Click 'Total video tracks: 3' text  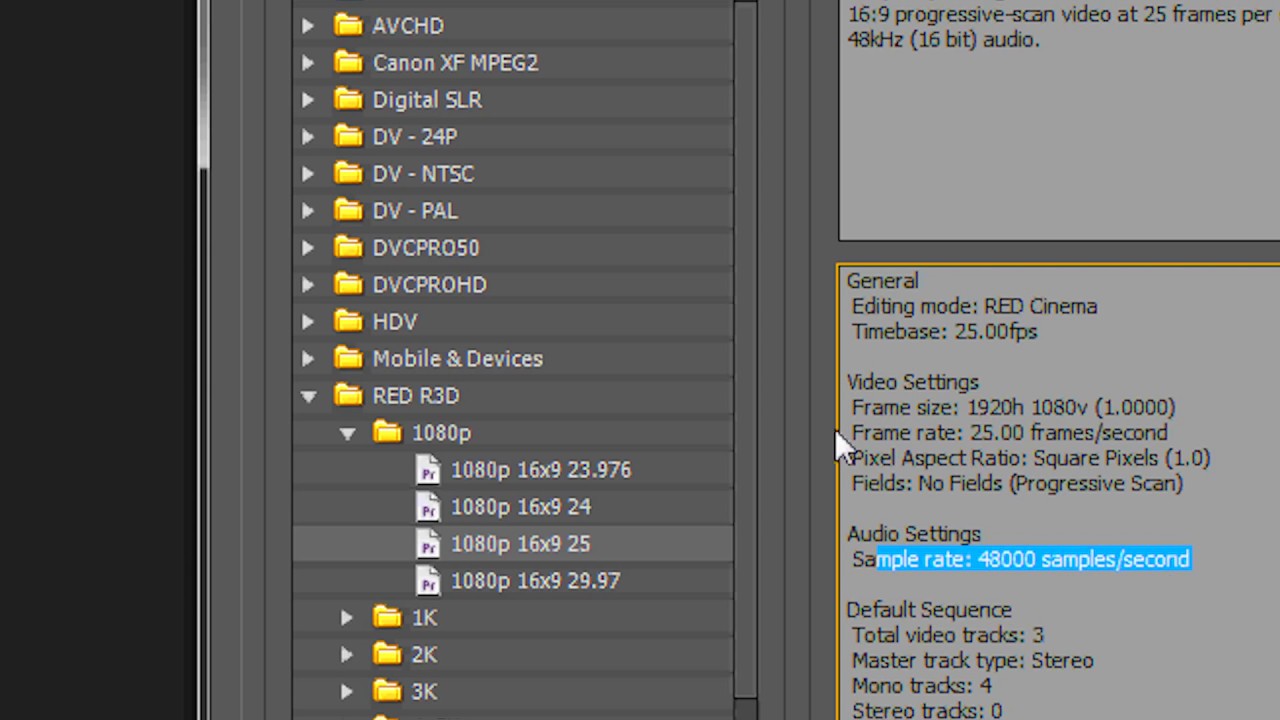pyautogui.click(x=947, y=635)
